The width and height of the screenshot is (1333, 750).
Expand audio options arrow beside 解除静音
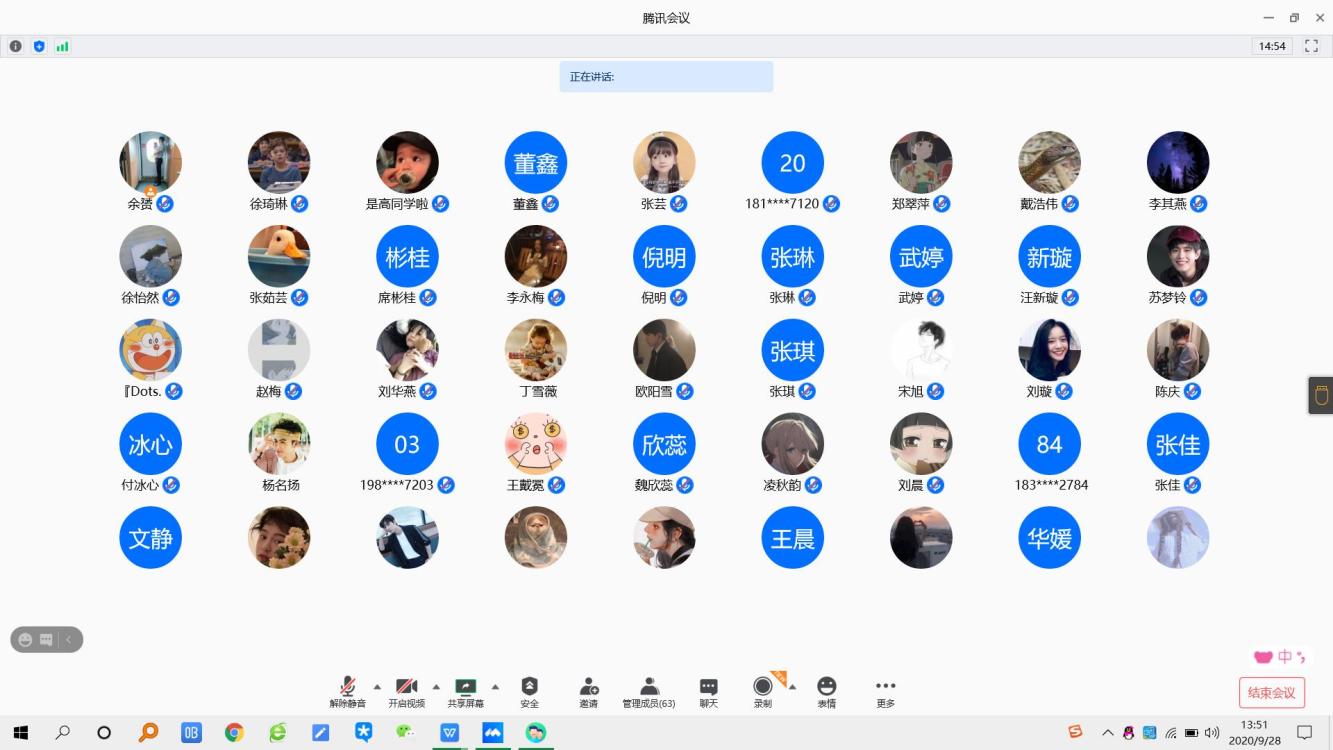(x=377, y=686)
